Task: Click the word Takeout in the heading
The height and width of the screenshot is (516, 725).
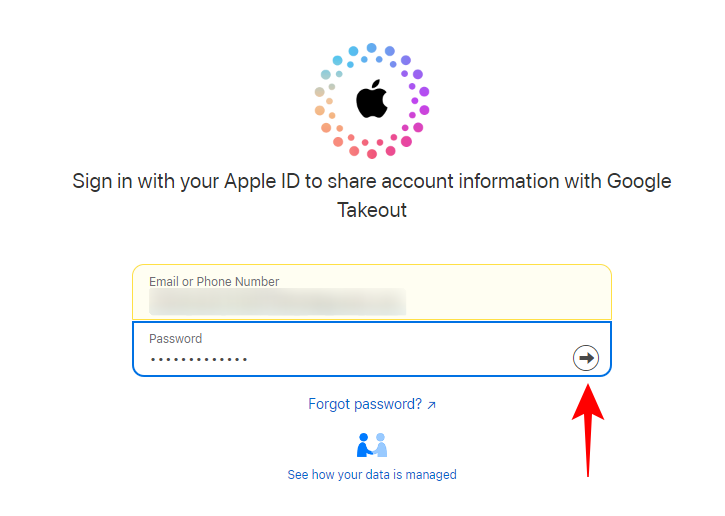Action: click(x=372, y=211)
